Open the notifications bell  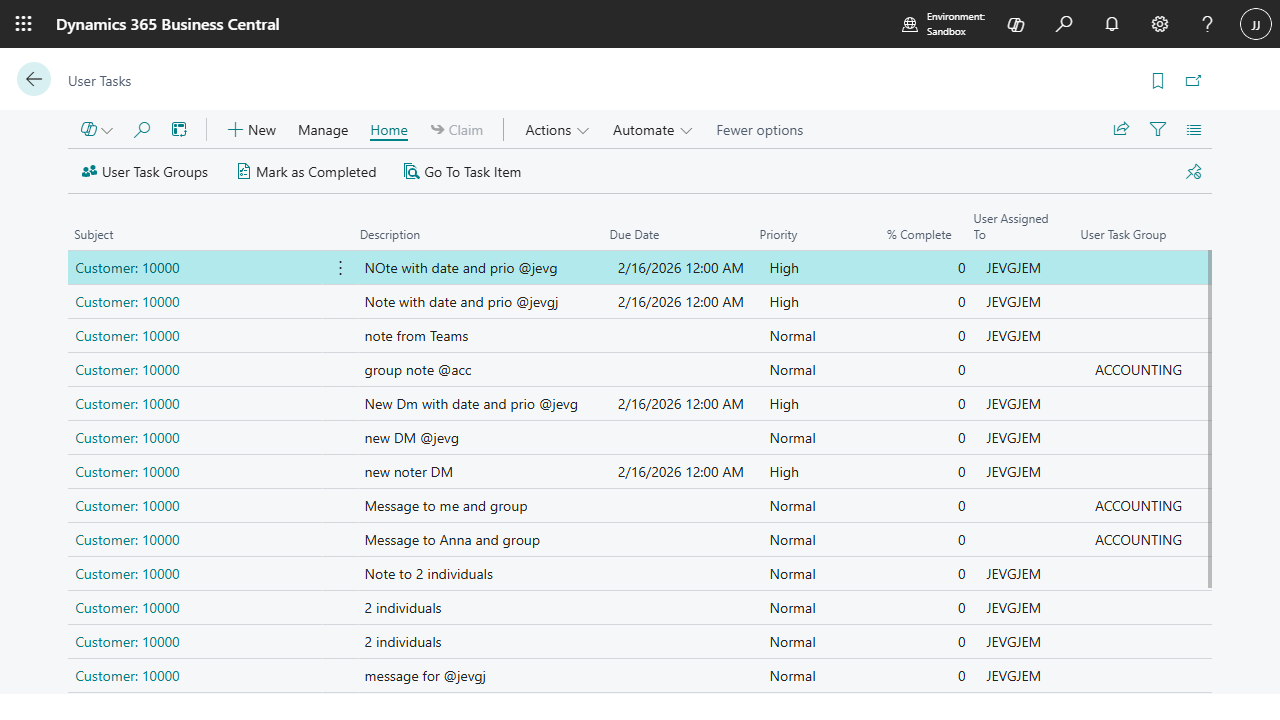click(x=1112, y=24)
